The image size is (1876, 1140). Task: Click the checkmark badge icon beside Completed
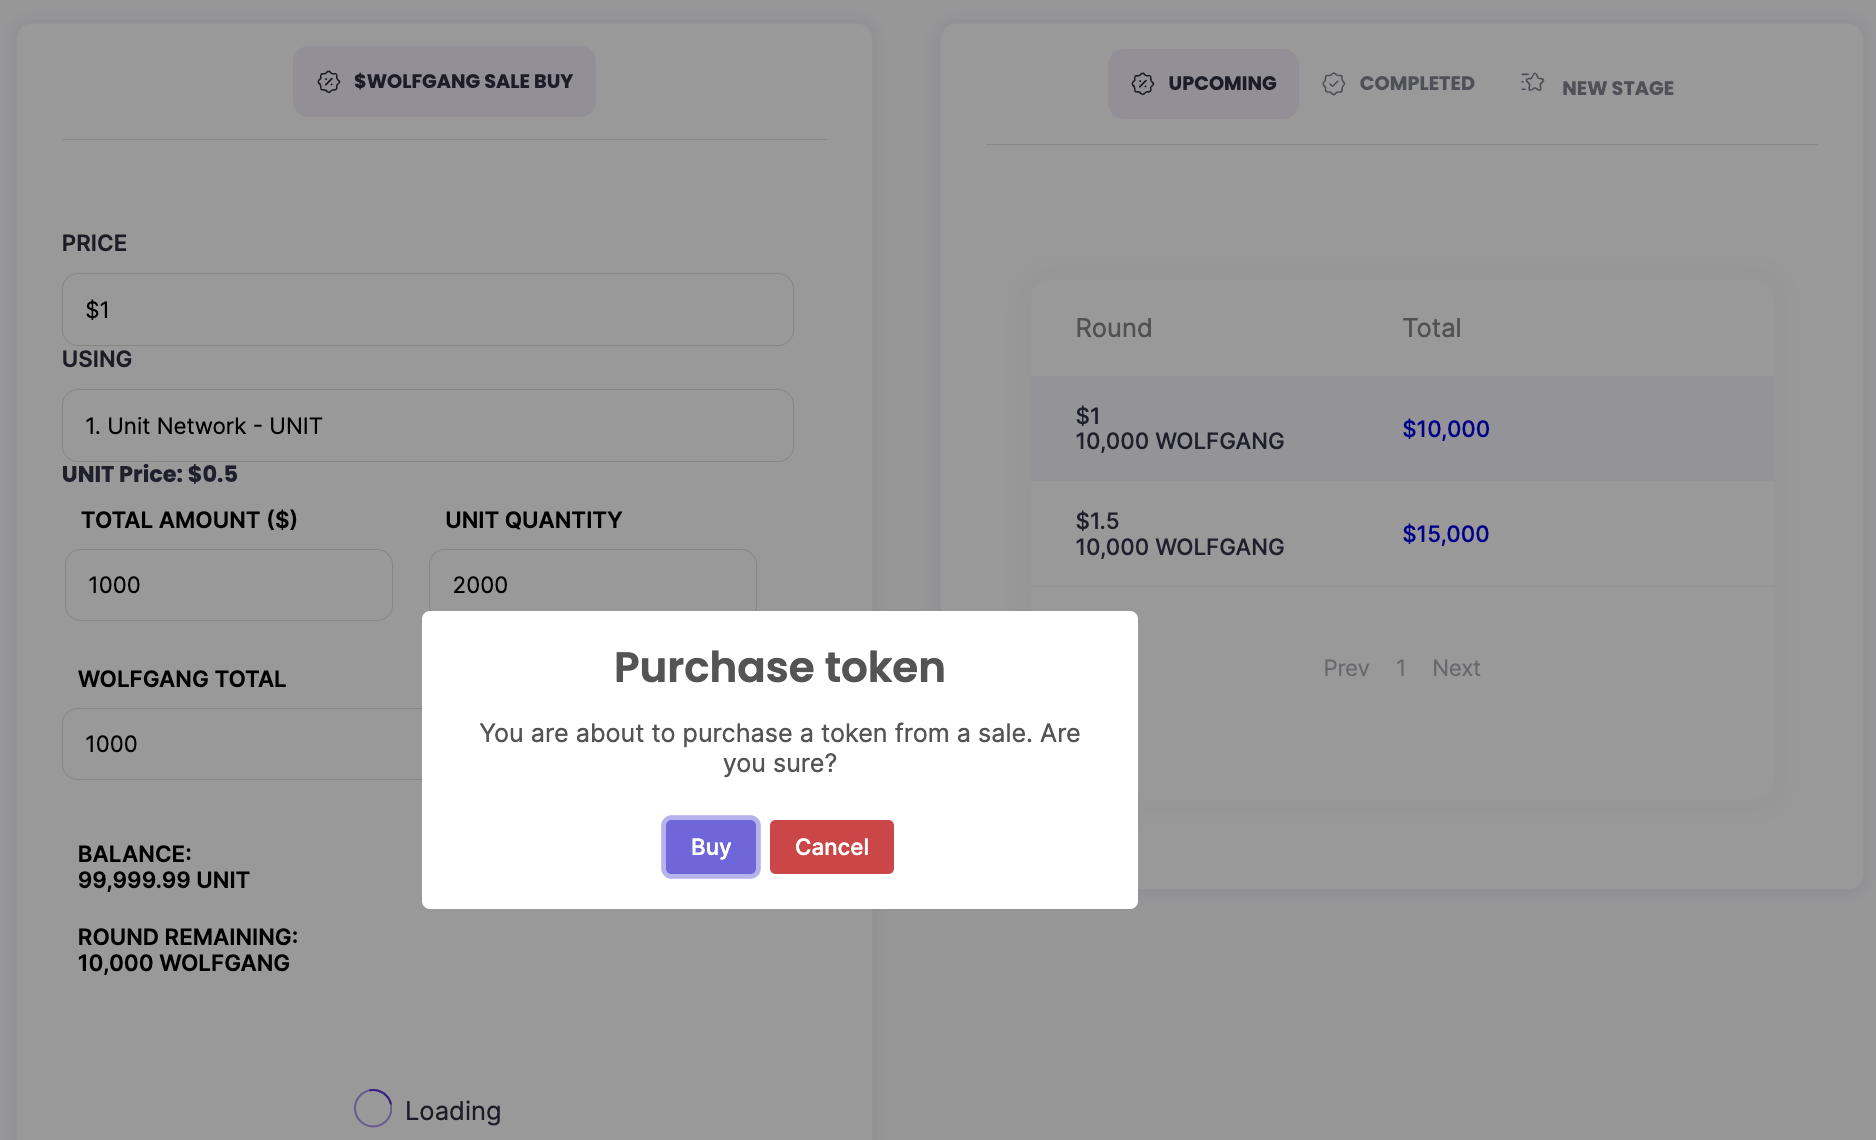[1334, 84]
